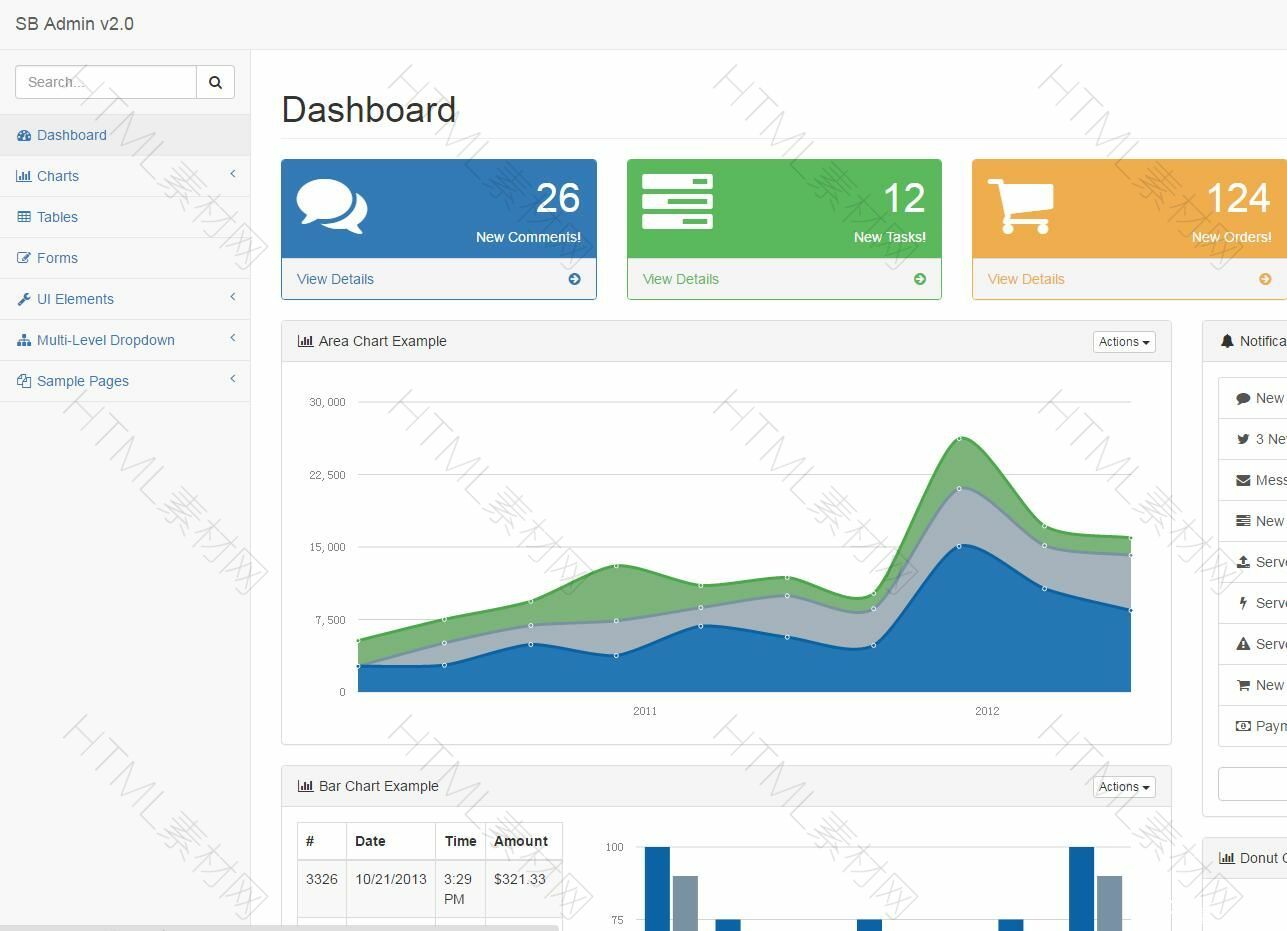Open Area Chart Actions dropdown
Screen dimensions: 1287x931
(1124, 342)
